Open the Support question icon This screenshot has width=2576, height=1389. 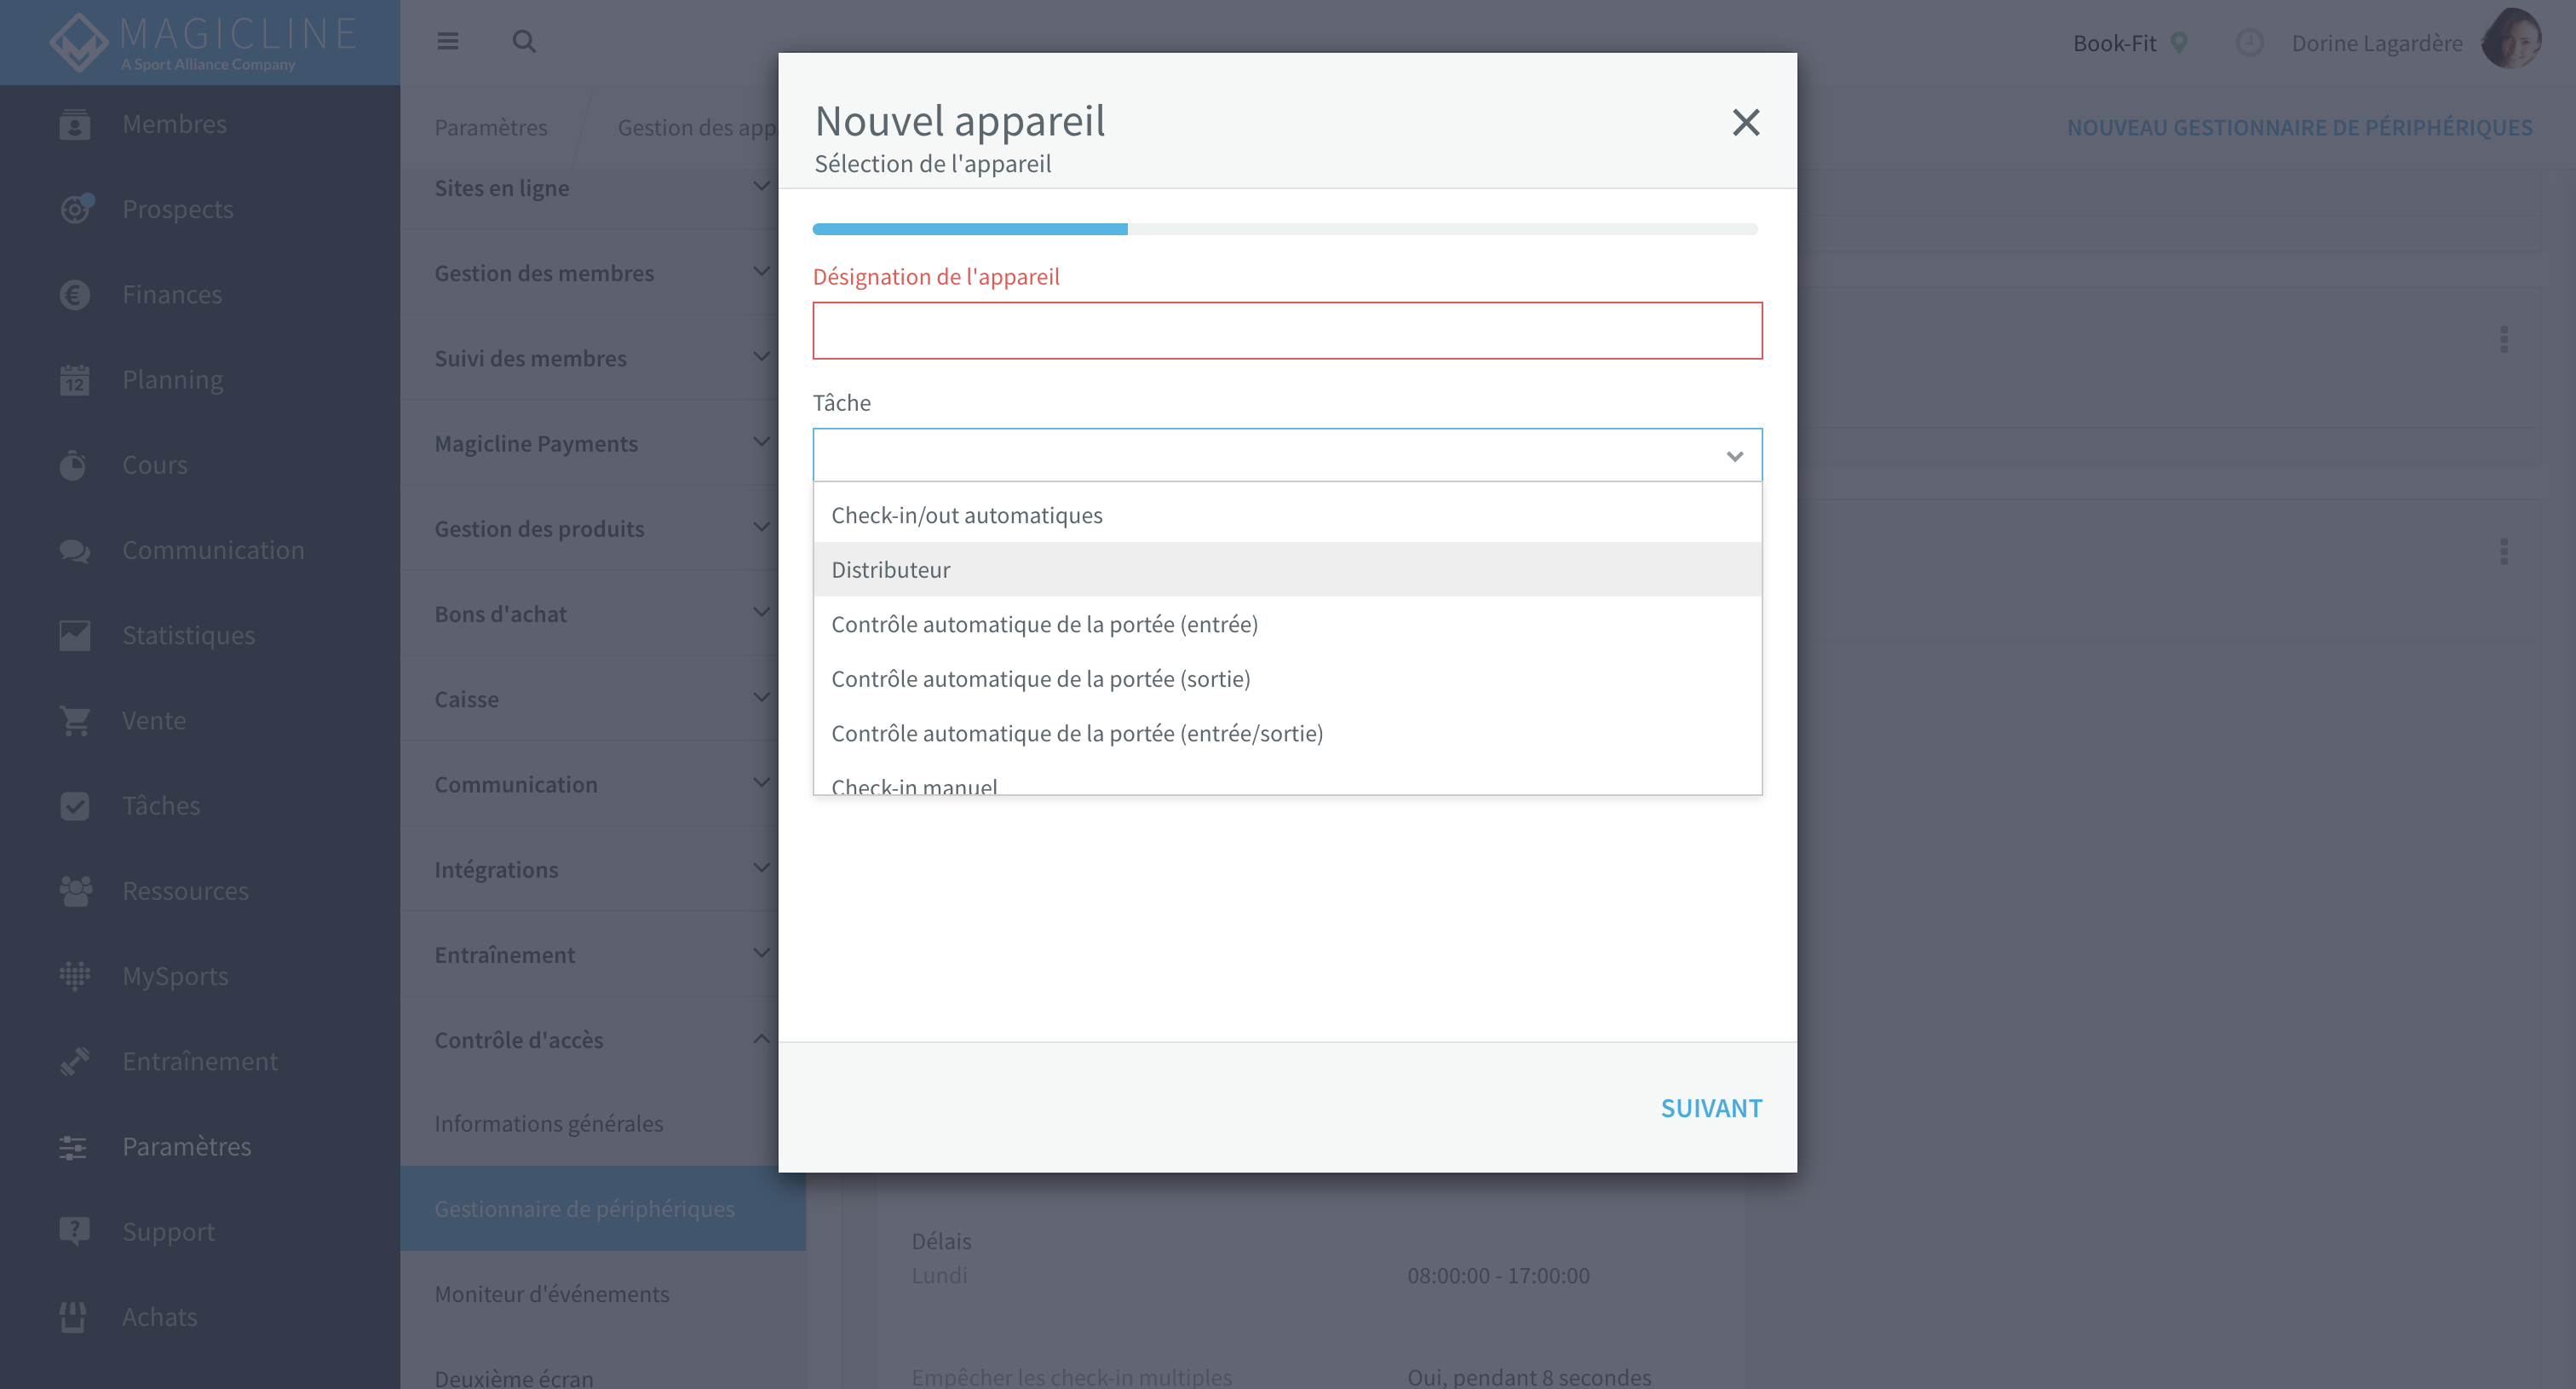74,1231
